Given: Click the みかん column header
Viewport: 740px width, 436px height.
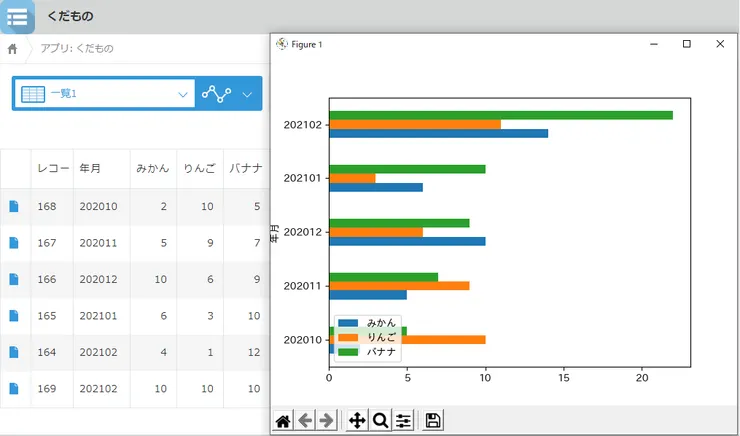Looking at the screenshot, I should [x=151, y=168].
